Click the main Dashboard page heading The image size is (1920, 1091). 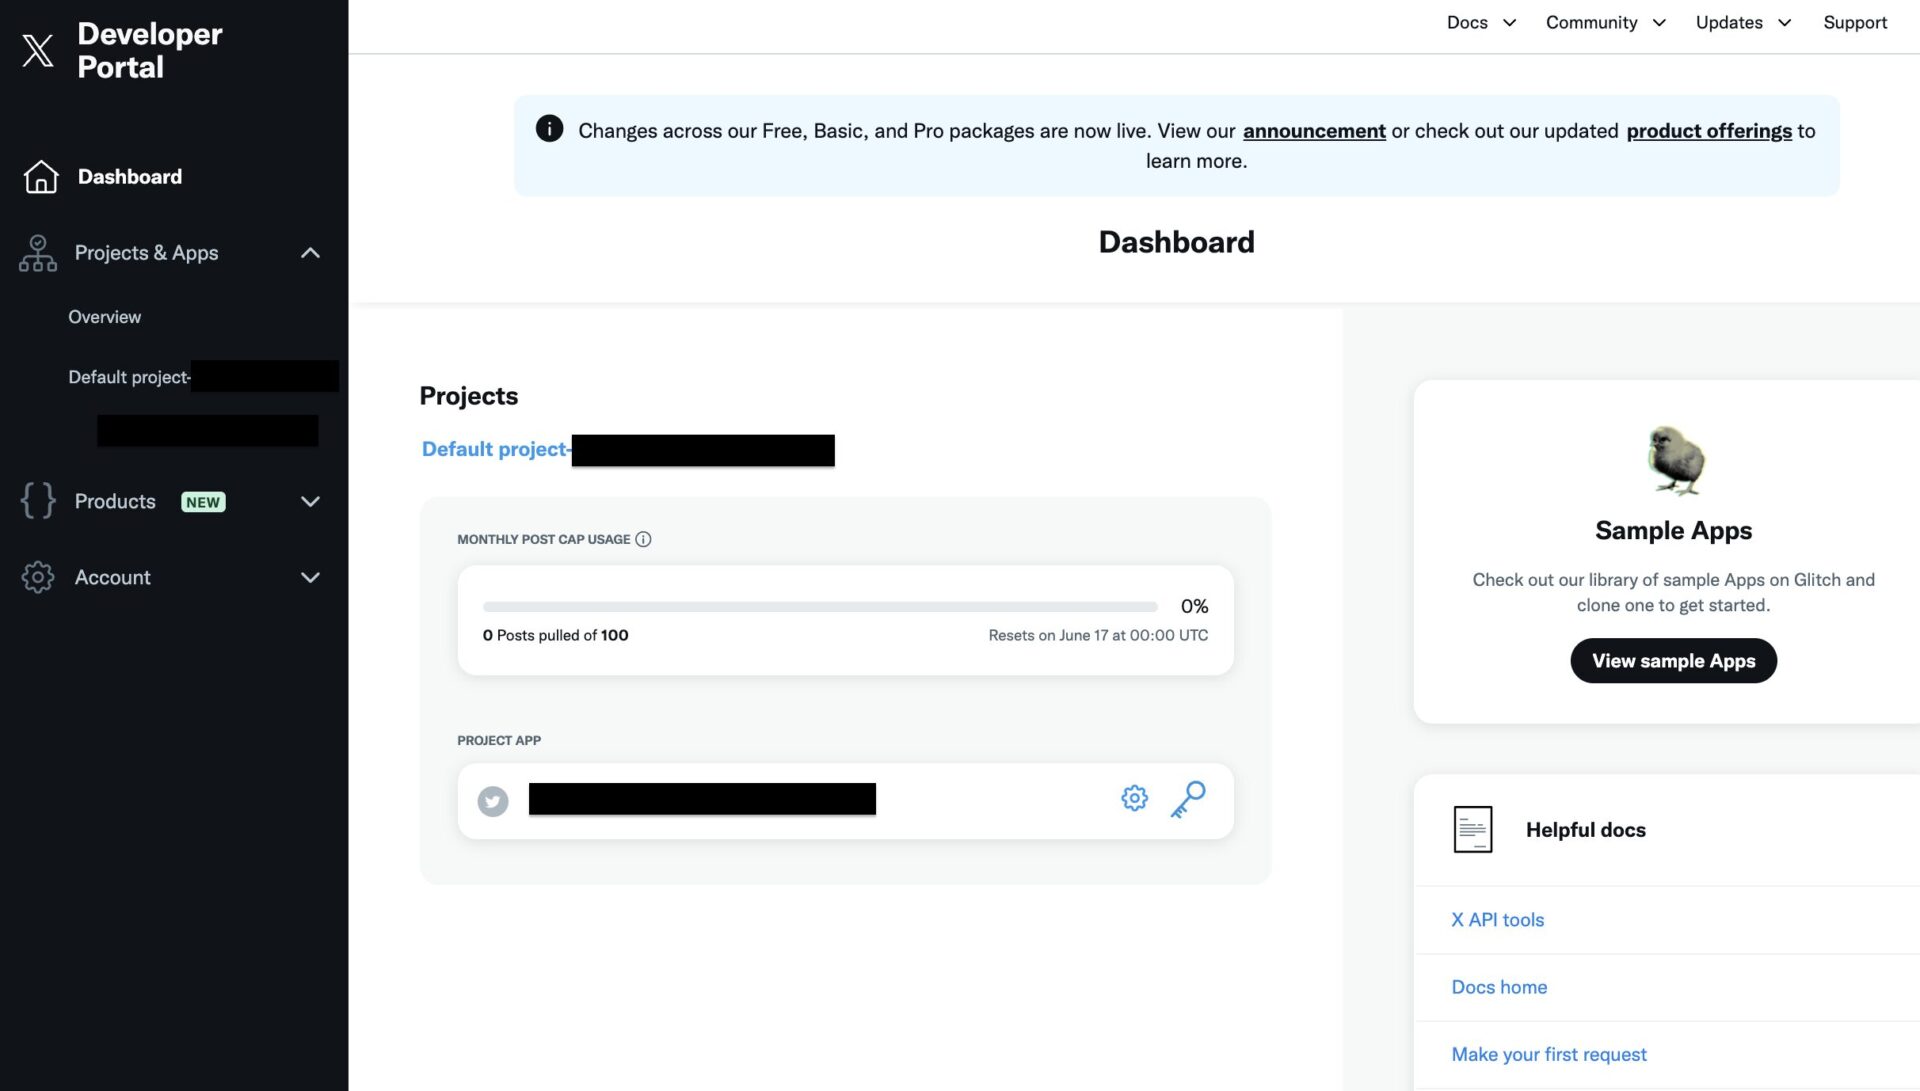[x=1176, y=241]
